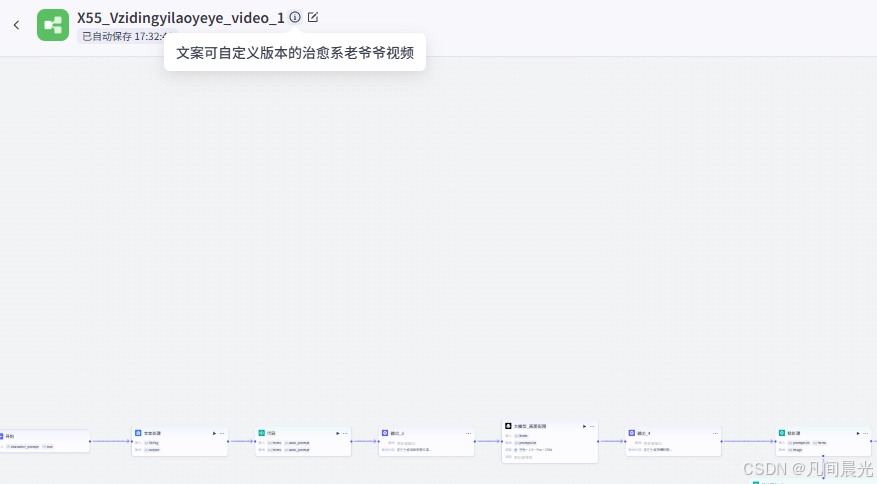Click the info icon beside the workflow title
Image resolution: width=877 pixels, height=484 pixels.
coord(295,17)
